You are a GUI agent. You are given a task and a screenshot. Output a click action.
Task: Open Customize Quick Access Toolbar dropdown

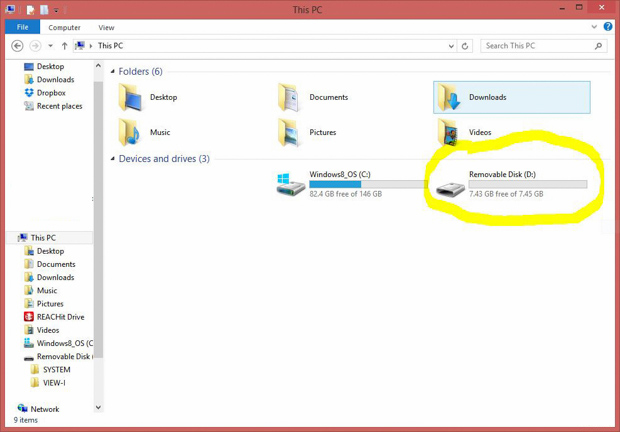coord(56,10)
